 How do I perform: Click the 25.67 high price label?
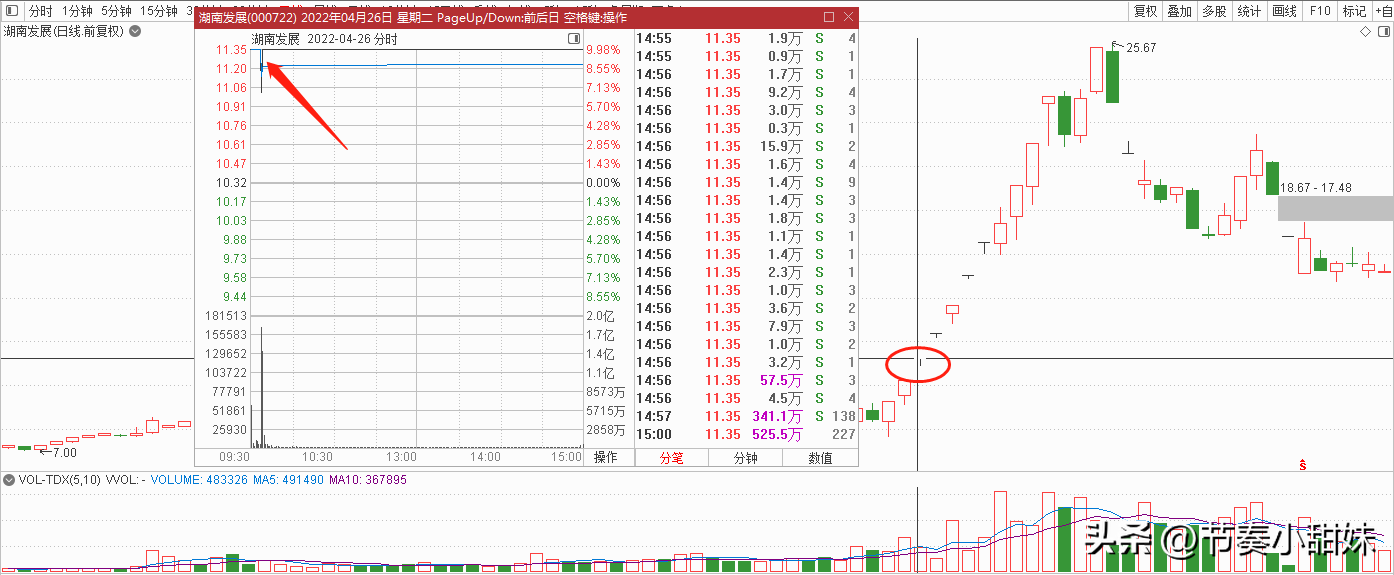(x=1141, y=48)
